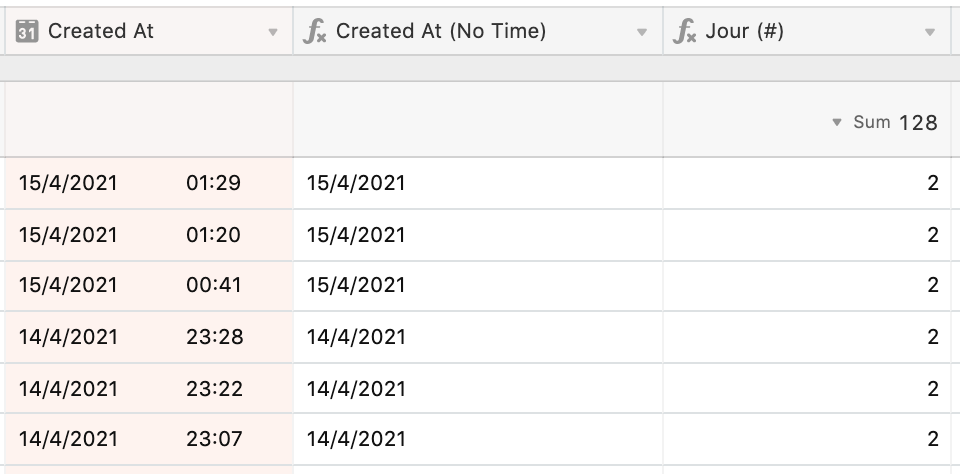Viewport: 960px width, 474px height.
Task: Click the Jour value 2 in the 01:29 row
Action: [932, 183]
